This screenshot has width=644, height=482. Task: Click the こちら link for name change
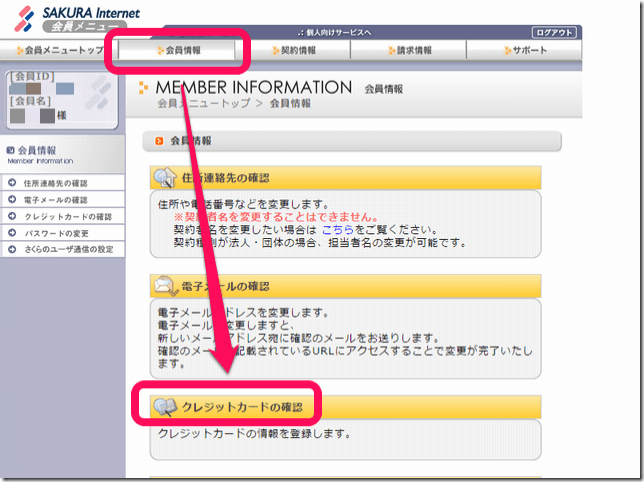337,229
